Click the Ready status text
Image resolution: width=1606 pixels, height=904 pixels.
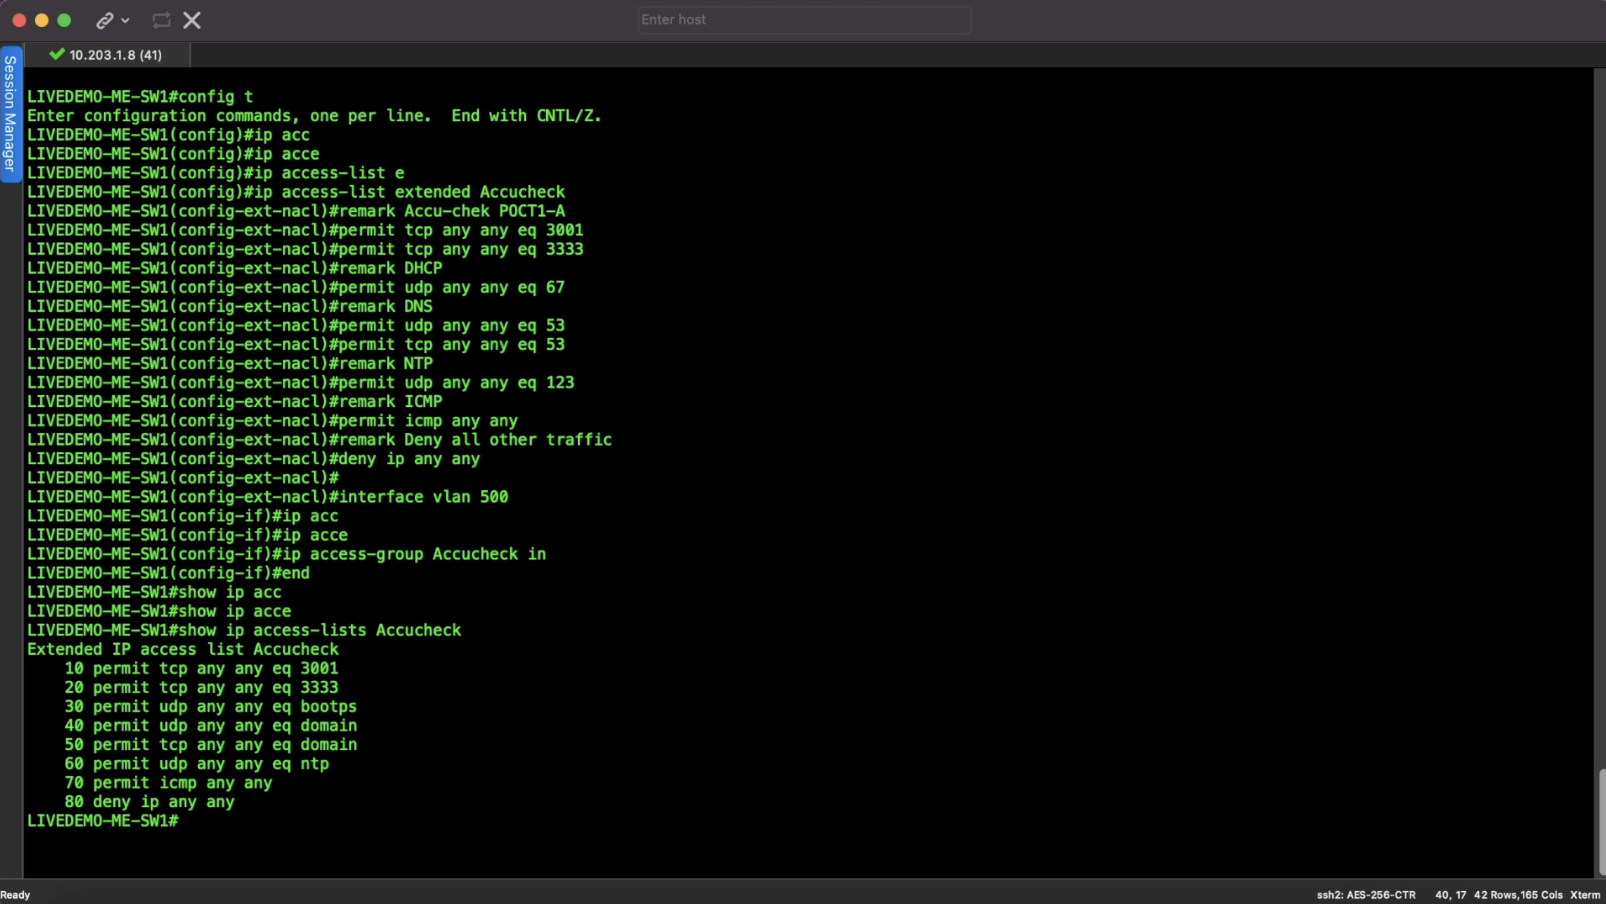tap(16, 895)
